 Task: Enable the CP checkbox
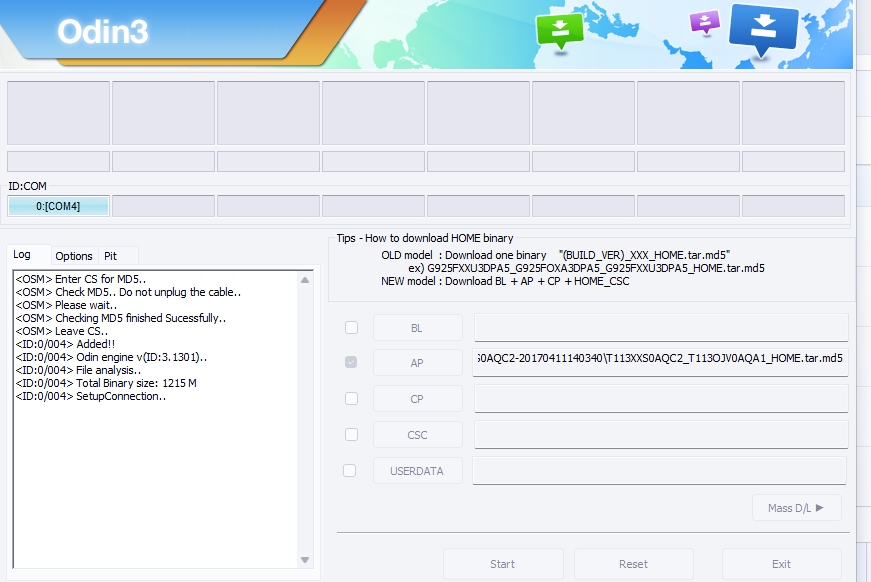[x=351, y=399]
